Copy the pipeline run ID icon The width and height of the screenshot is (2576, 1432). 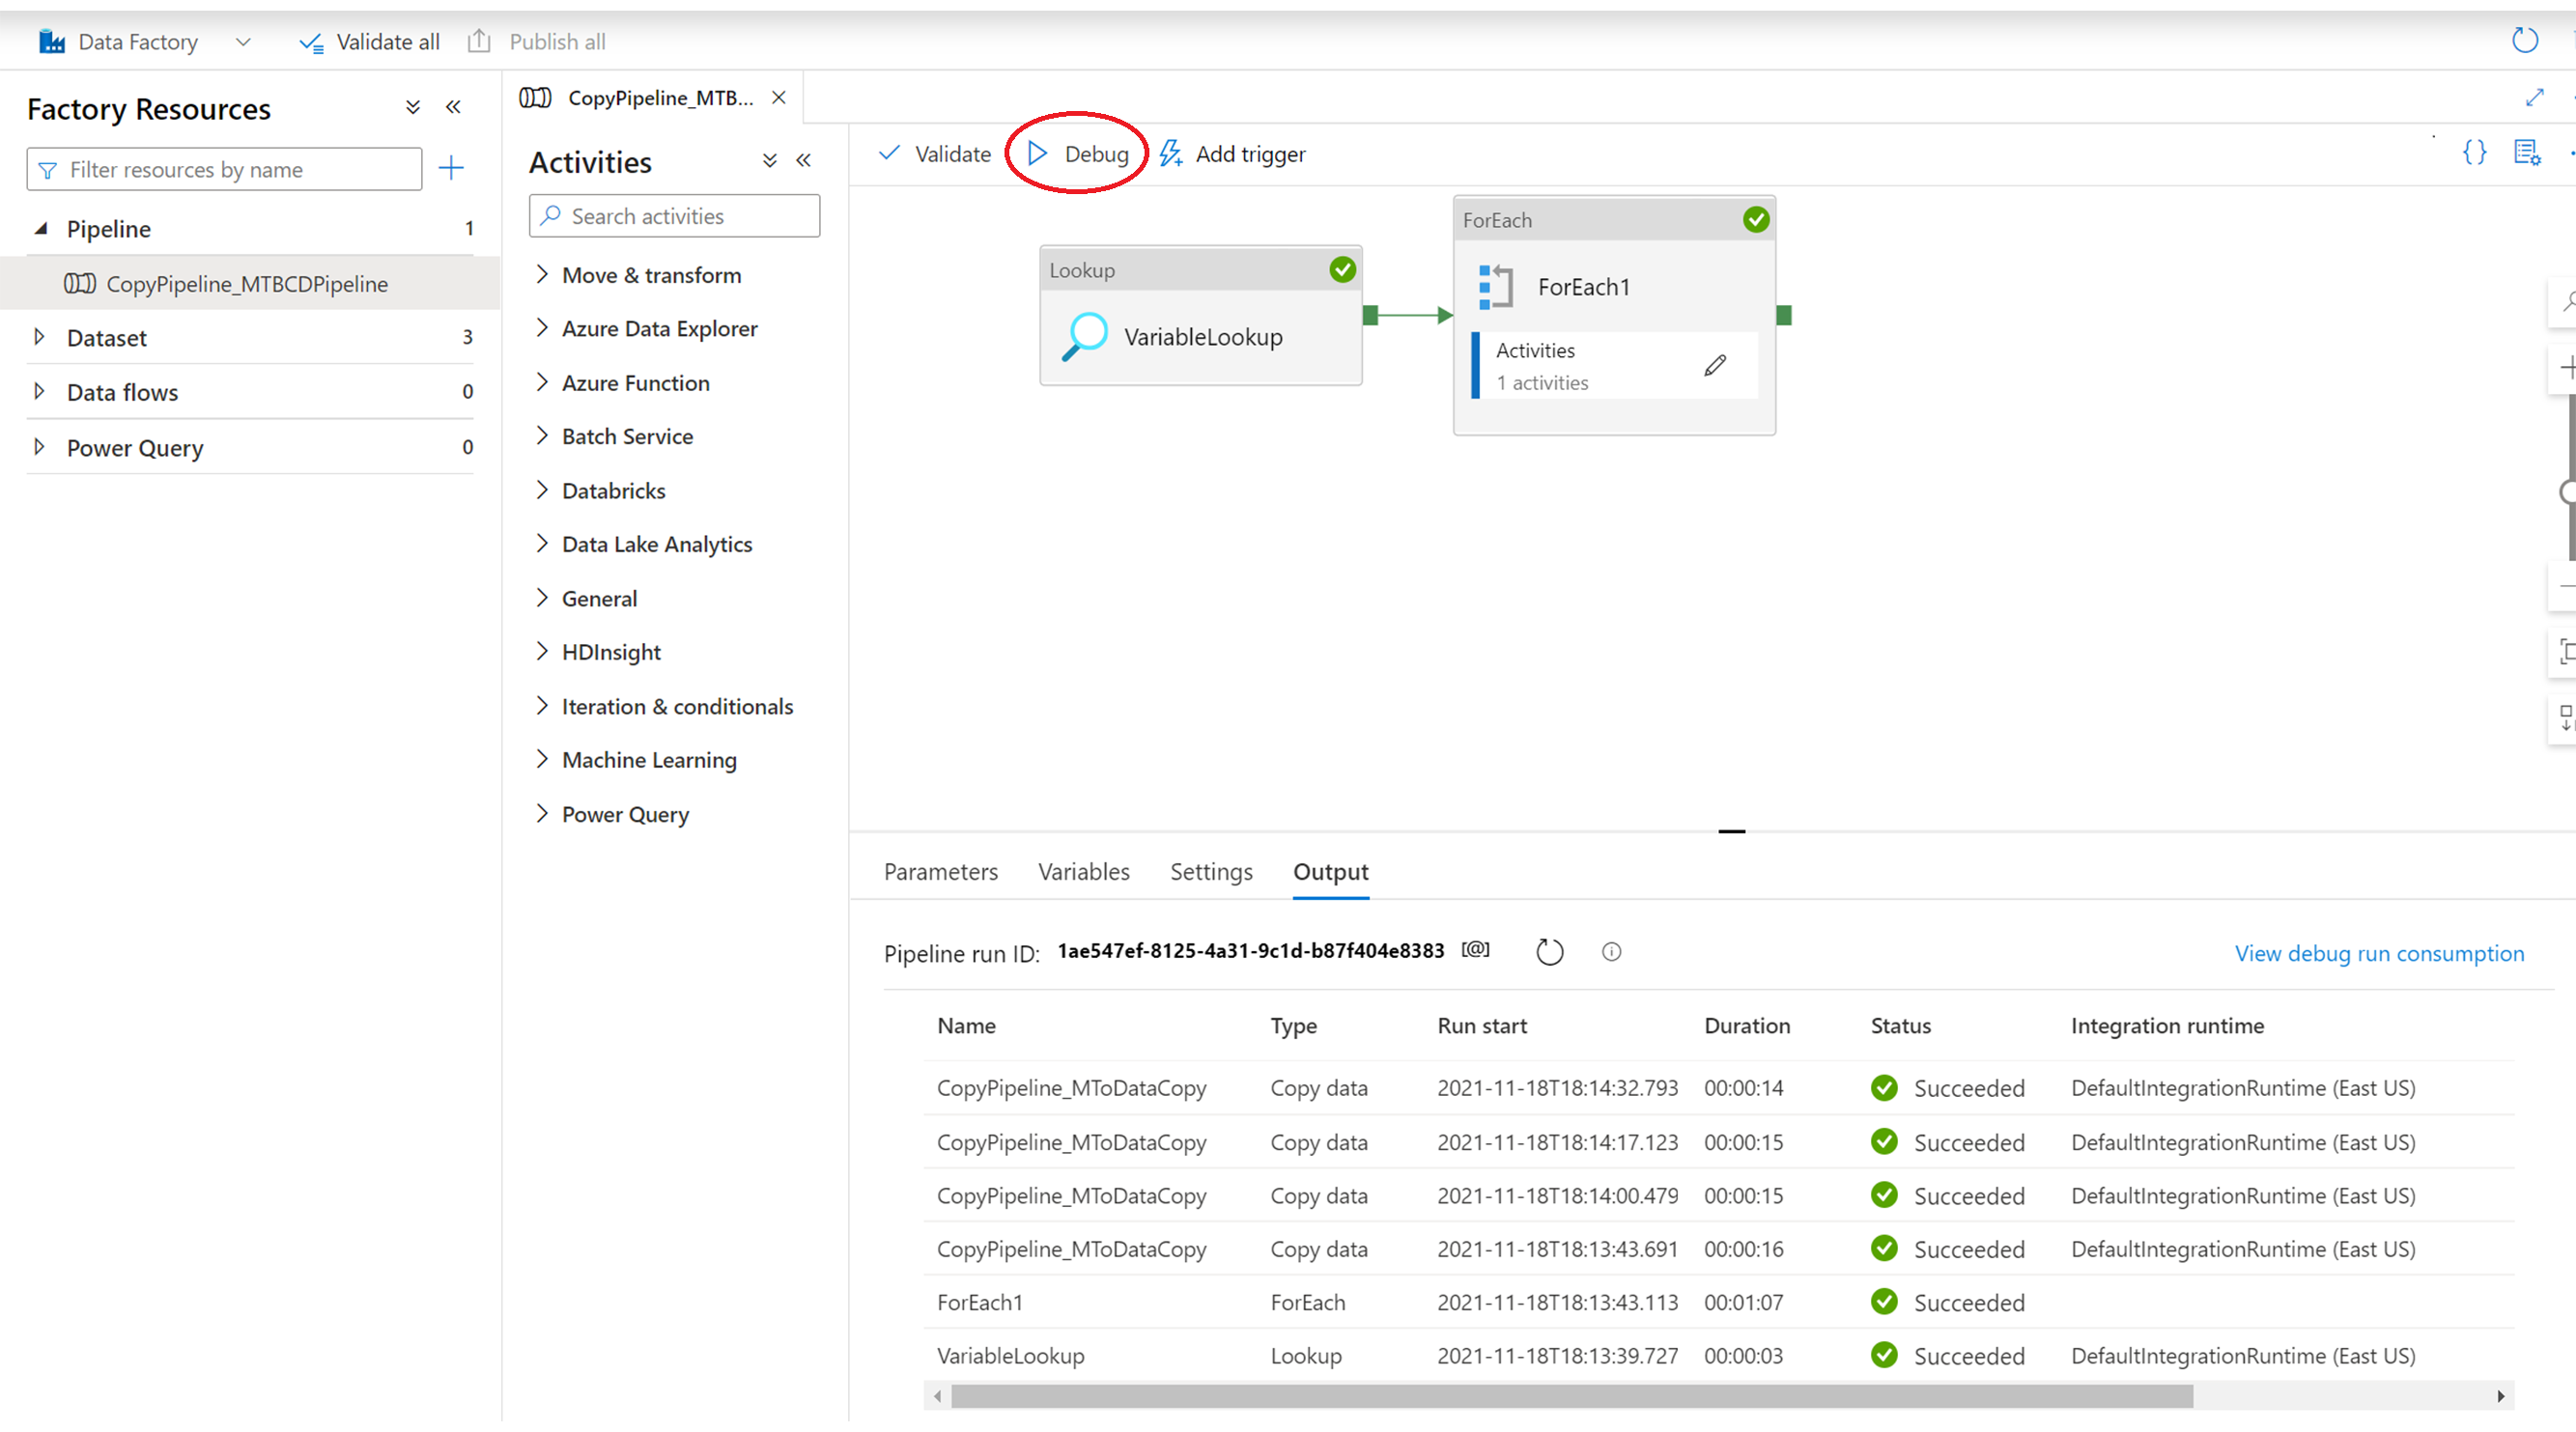(x=1475, y=950)
